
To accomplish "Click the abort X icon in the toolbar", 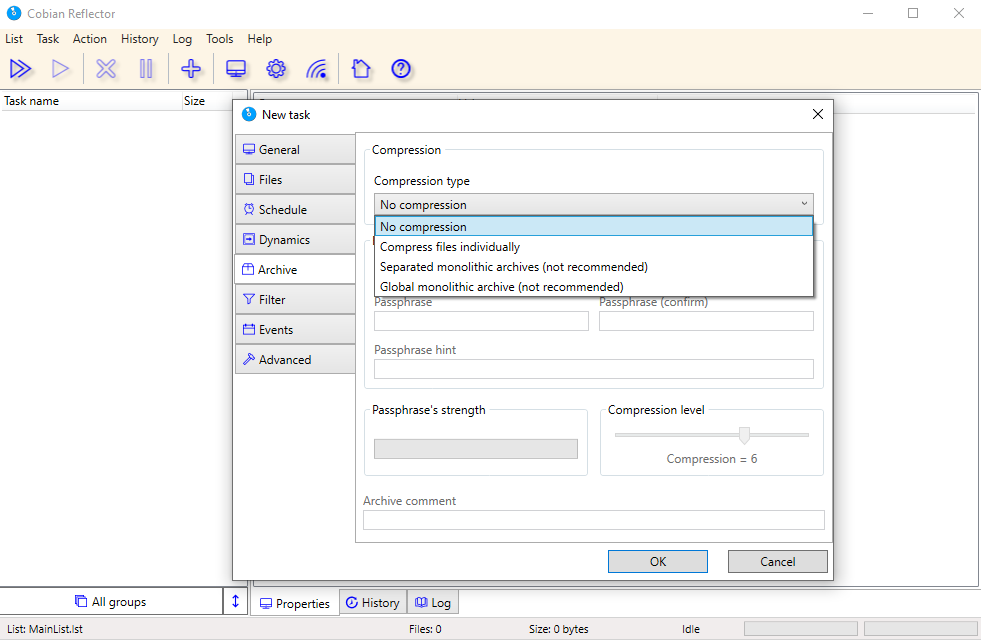I will click(x=106, y=69).
